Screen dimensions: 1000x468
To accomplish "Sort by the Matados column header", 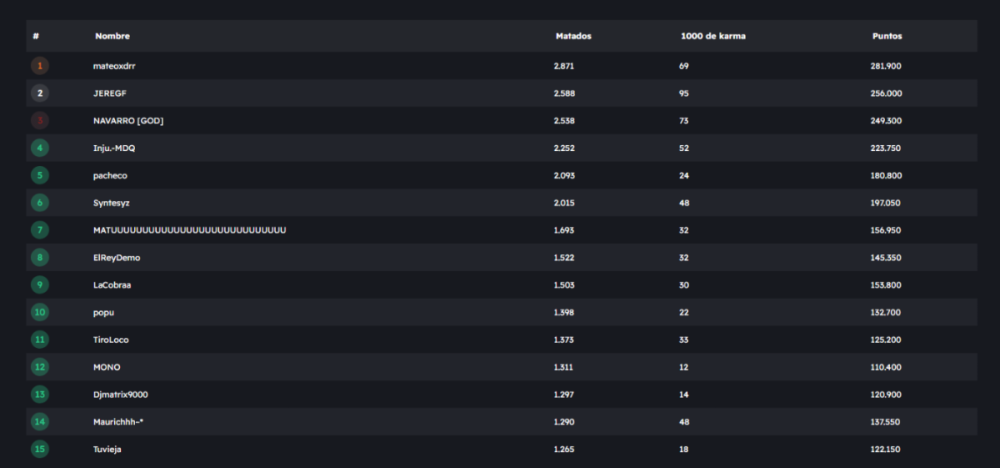I will click(573, 36).
